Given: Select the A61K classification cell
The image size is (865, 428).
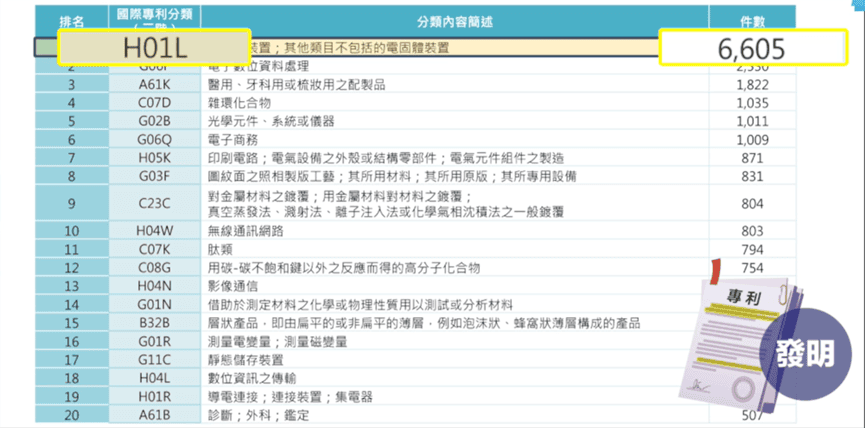Looking at the screenshot, I should pyautogui.click(x=155, y=85).
